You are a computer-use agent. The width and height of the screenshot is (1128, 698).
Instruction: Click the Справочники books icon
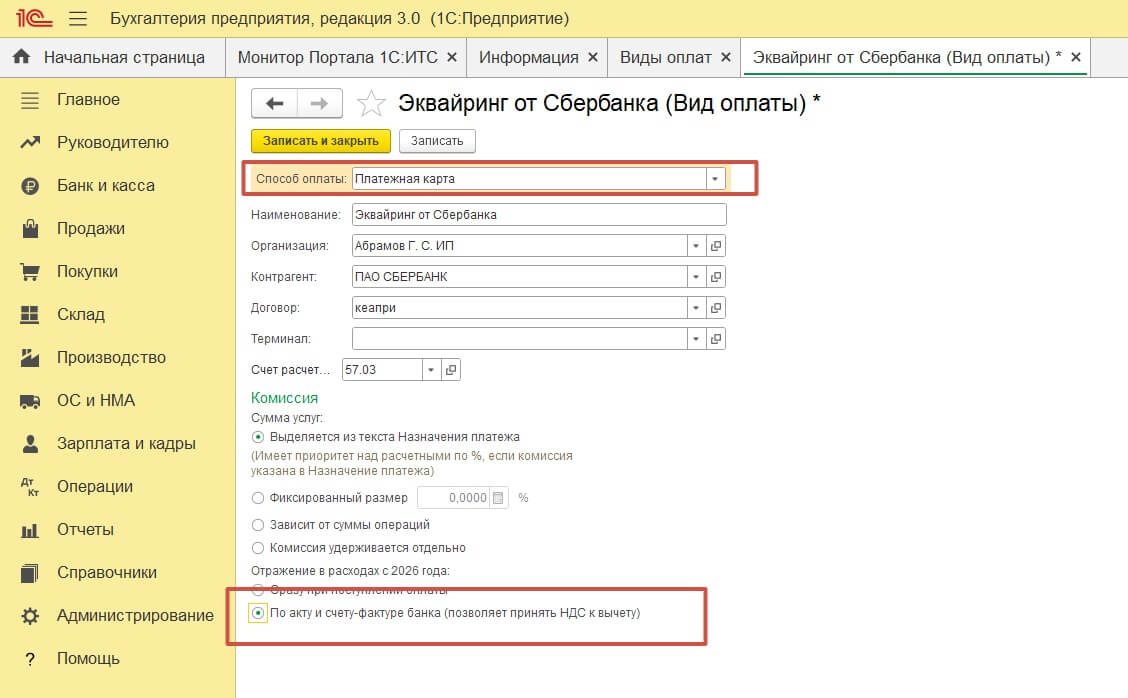[29, 573]
